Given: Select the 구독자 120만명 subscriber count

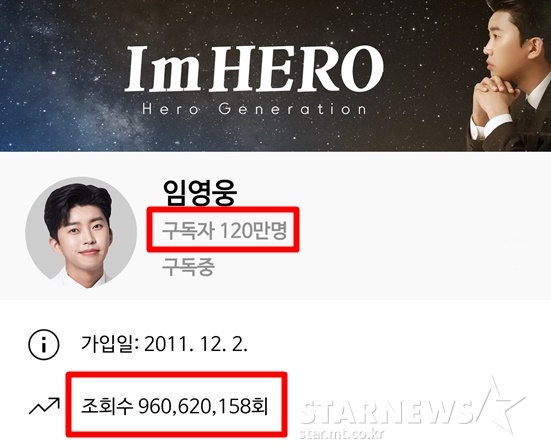Looking at the screenshot, I should (x=224, y=231).
